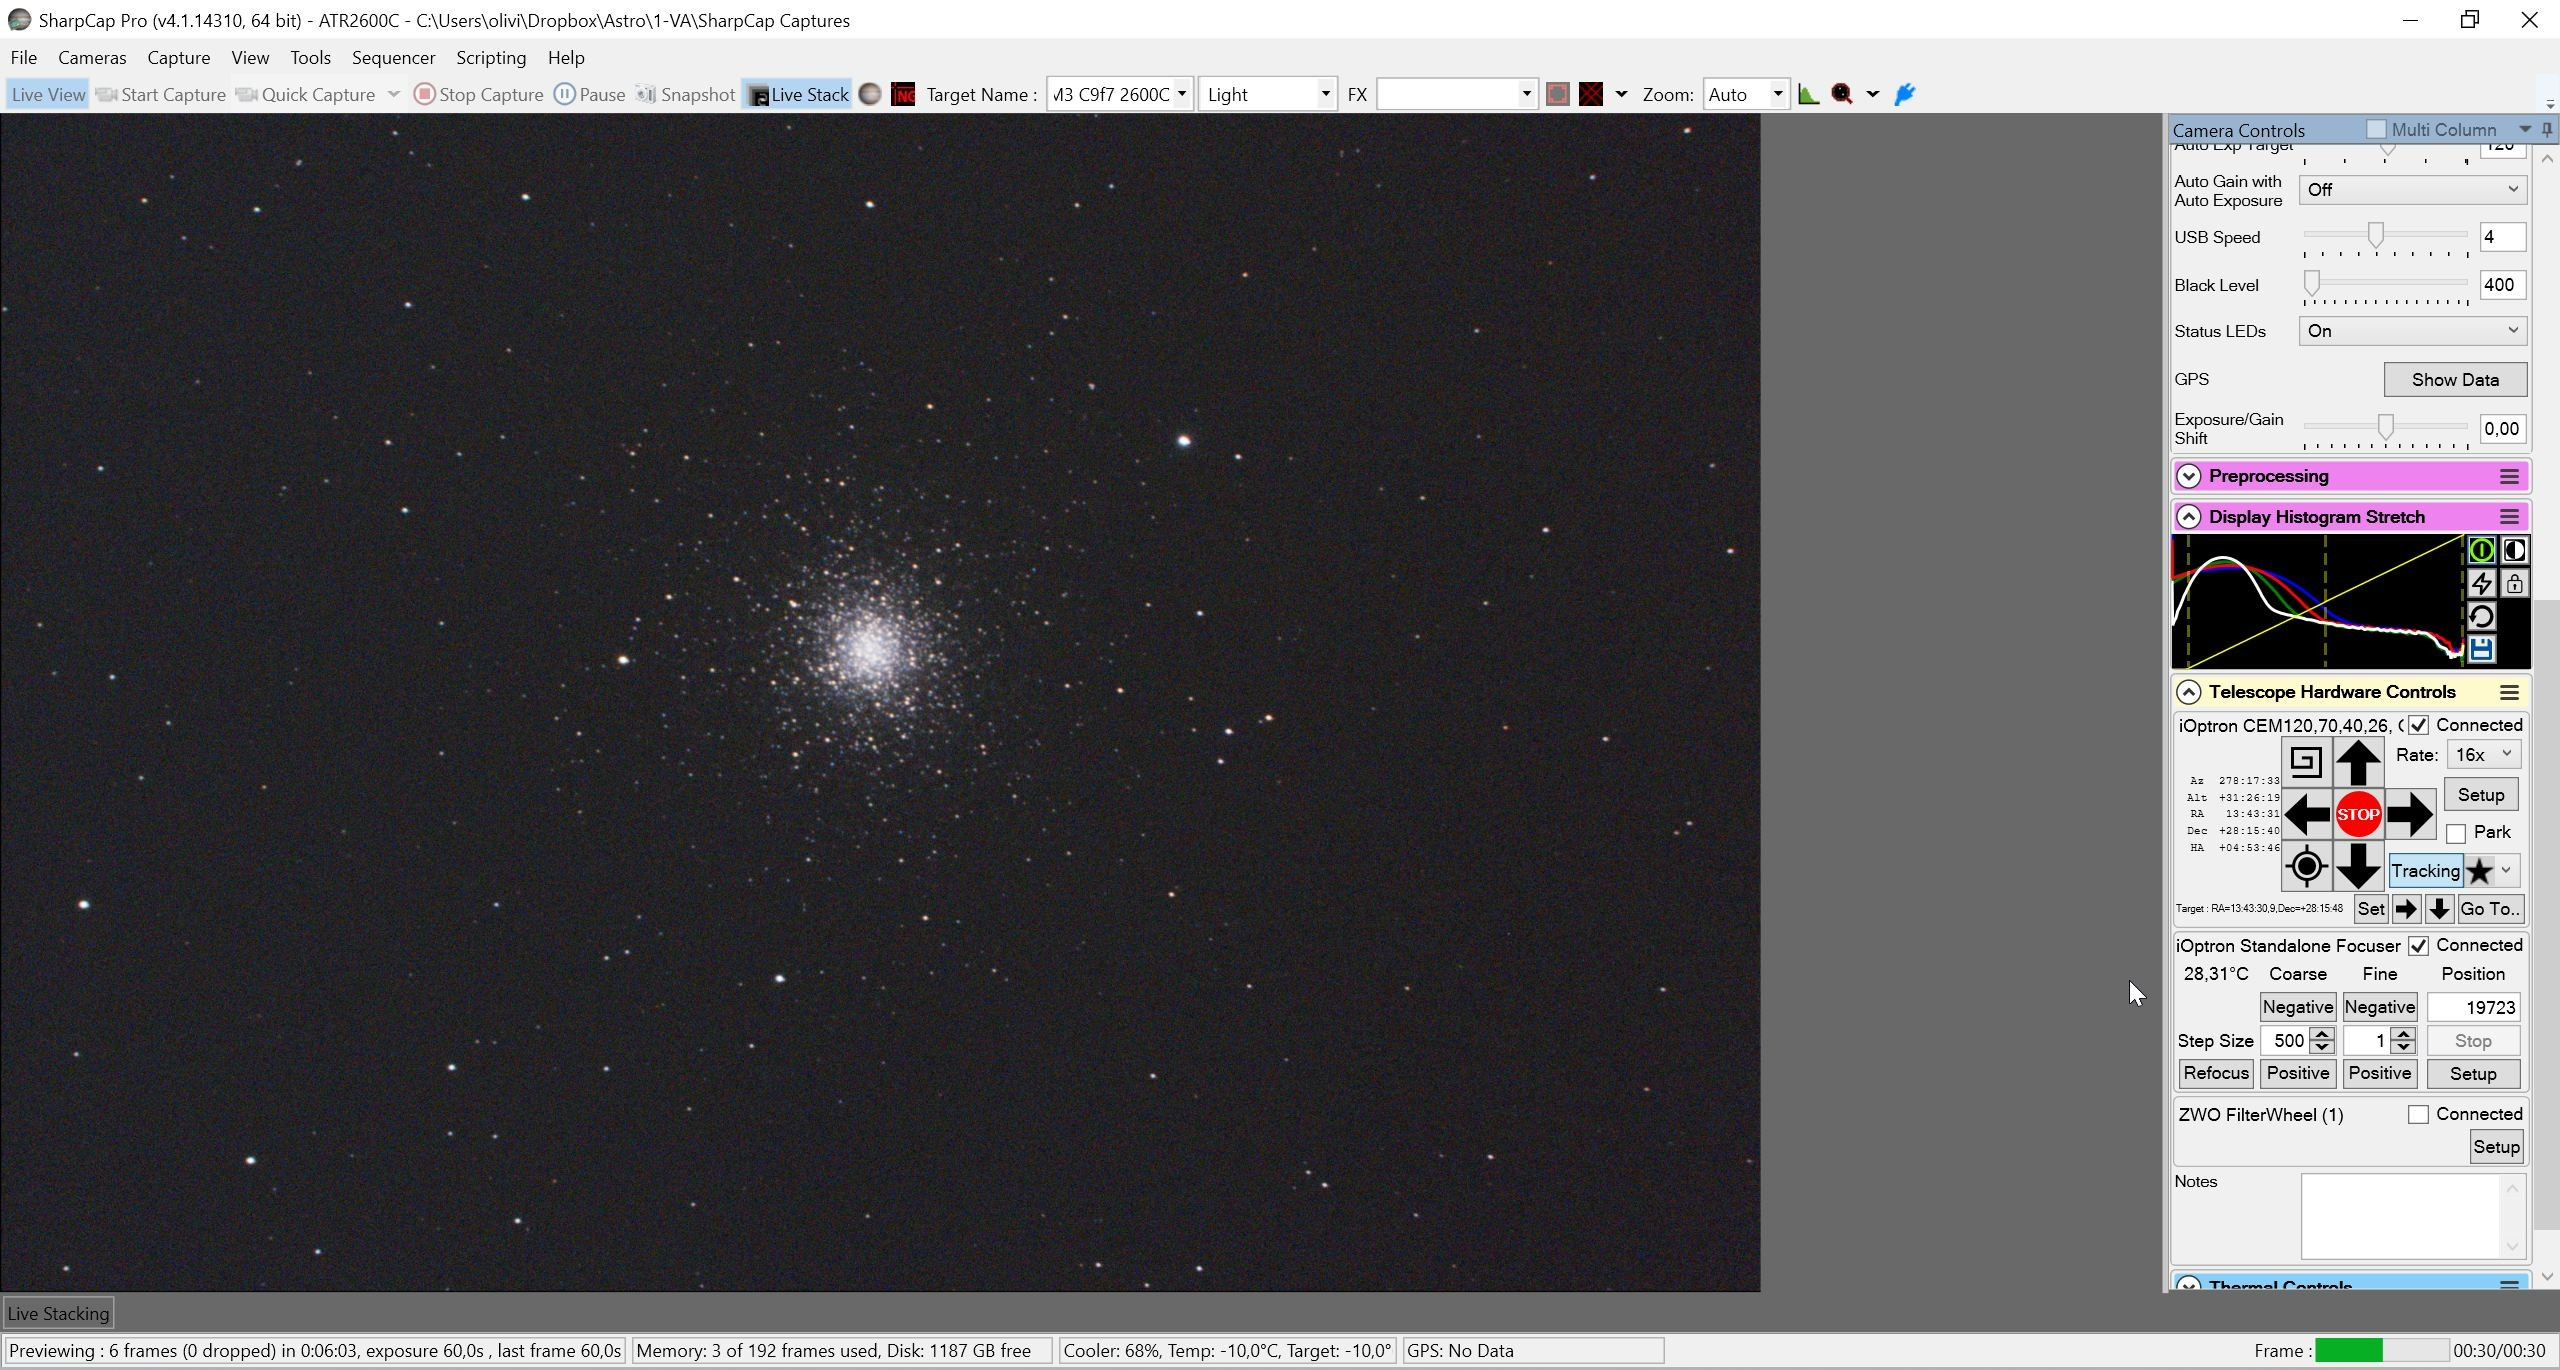Reset the histogram stretch with the circular arrow

pos(2481,616)
